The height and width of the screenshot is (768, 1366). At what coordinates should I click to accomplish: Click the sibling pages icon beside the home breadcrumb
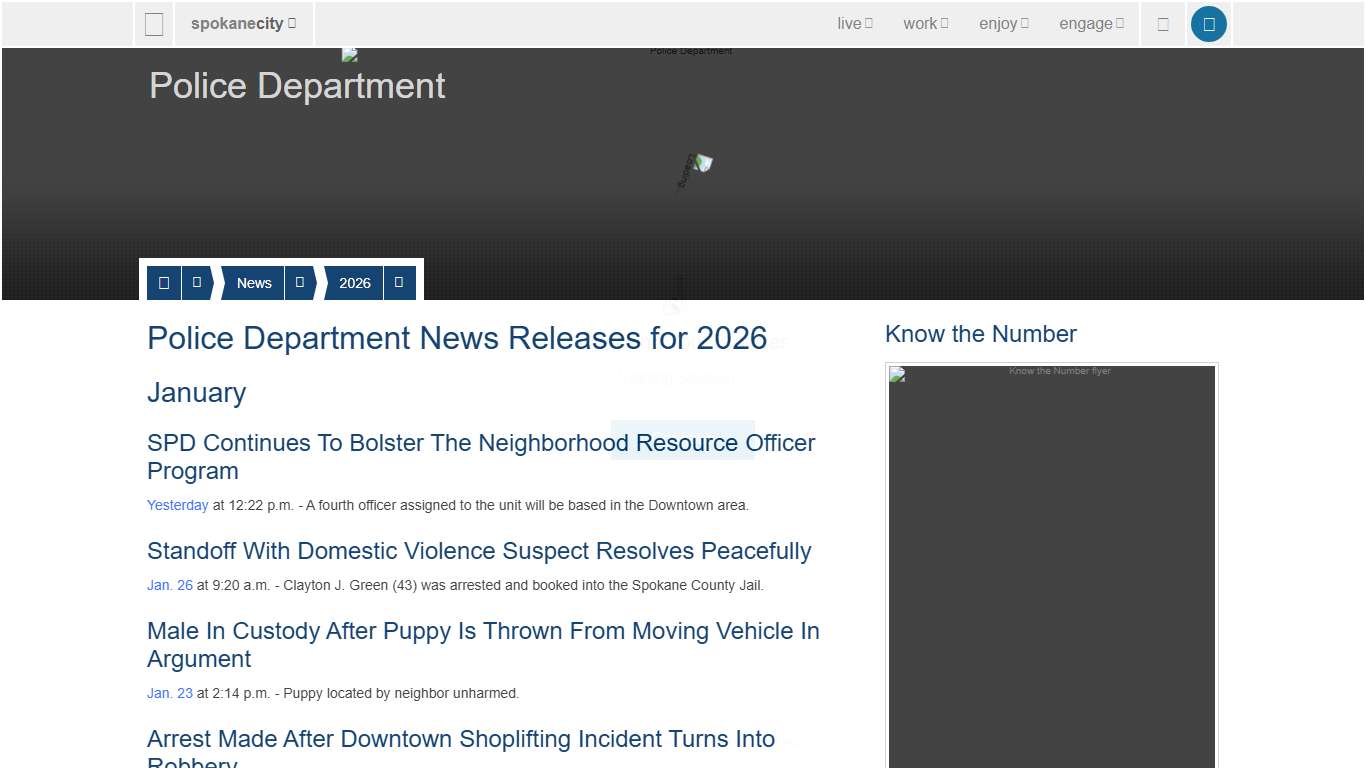pos(197,282)
